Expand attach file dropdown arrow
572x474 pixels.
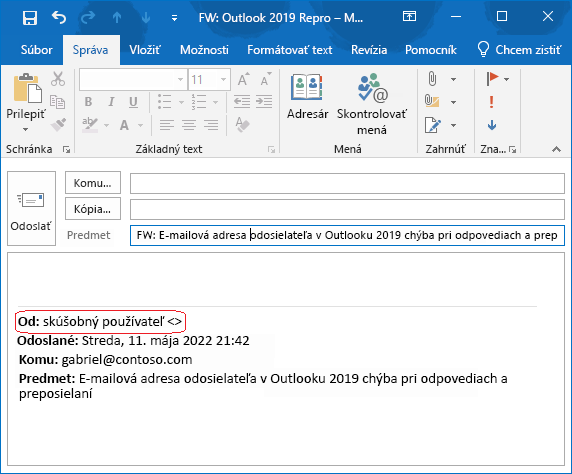point(453,79)
